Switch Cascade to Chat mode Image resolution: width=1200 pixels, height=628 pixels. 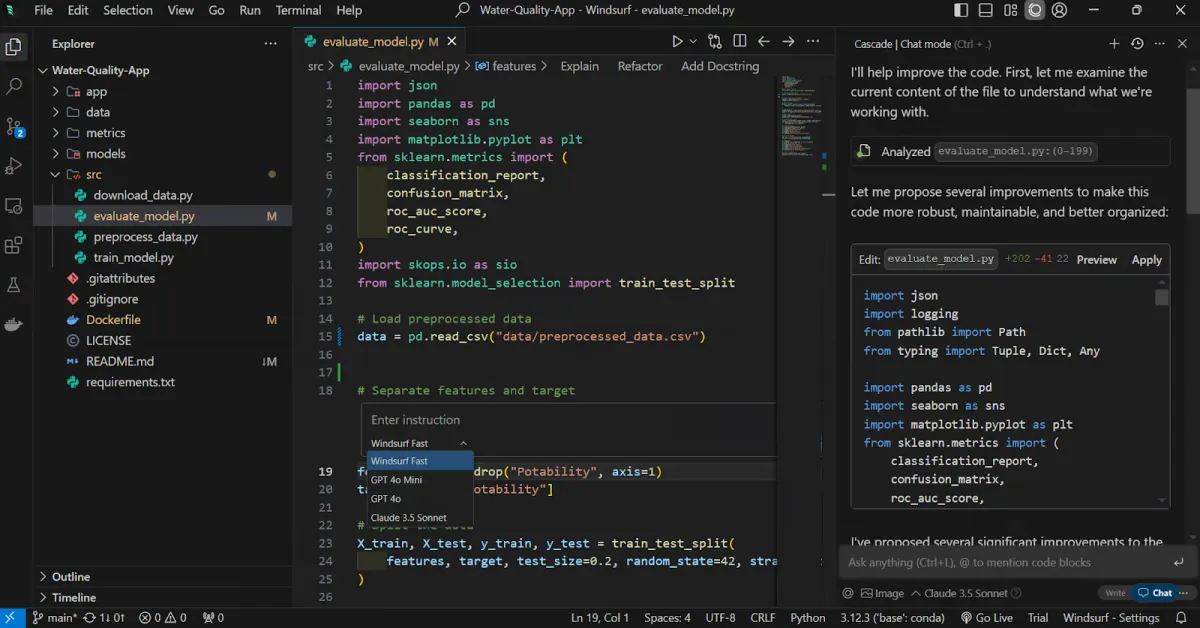point(1155,593)
